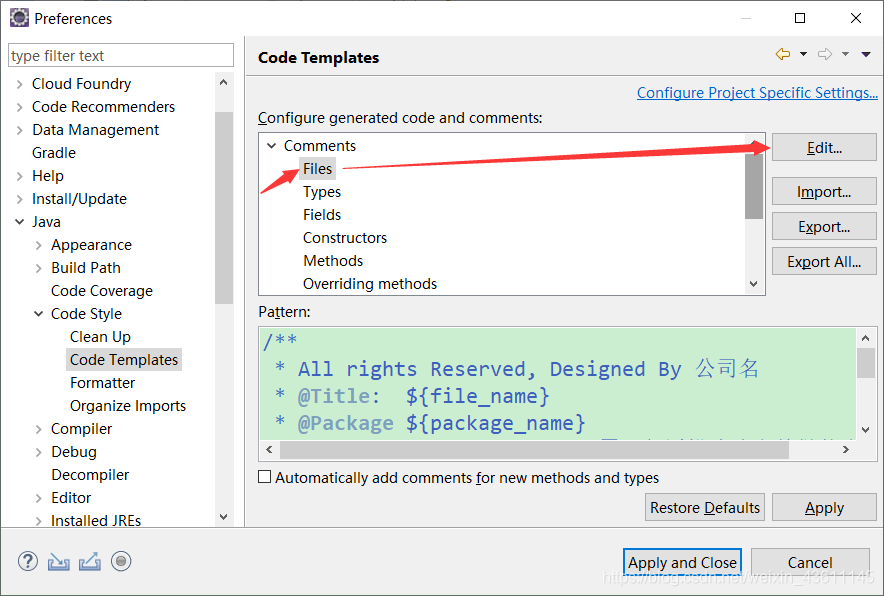Select the Decompiler page
The width and height of the screenshot is (884, 596).
[90, 475]
